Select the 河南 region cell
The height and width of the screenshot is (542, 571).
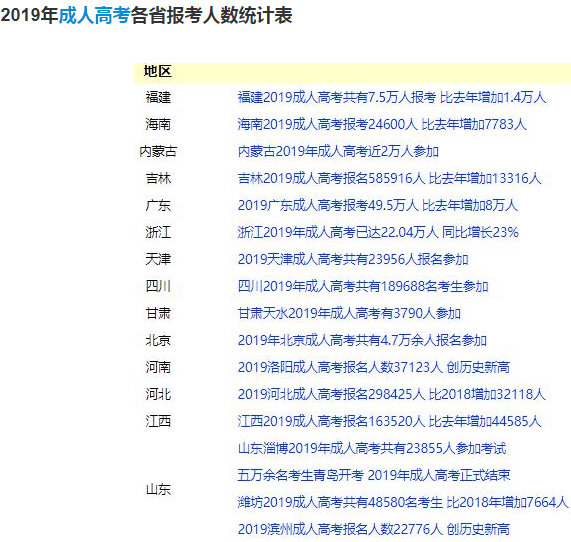click(158, 367)
